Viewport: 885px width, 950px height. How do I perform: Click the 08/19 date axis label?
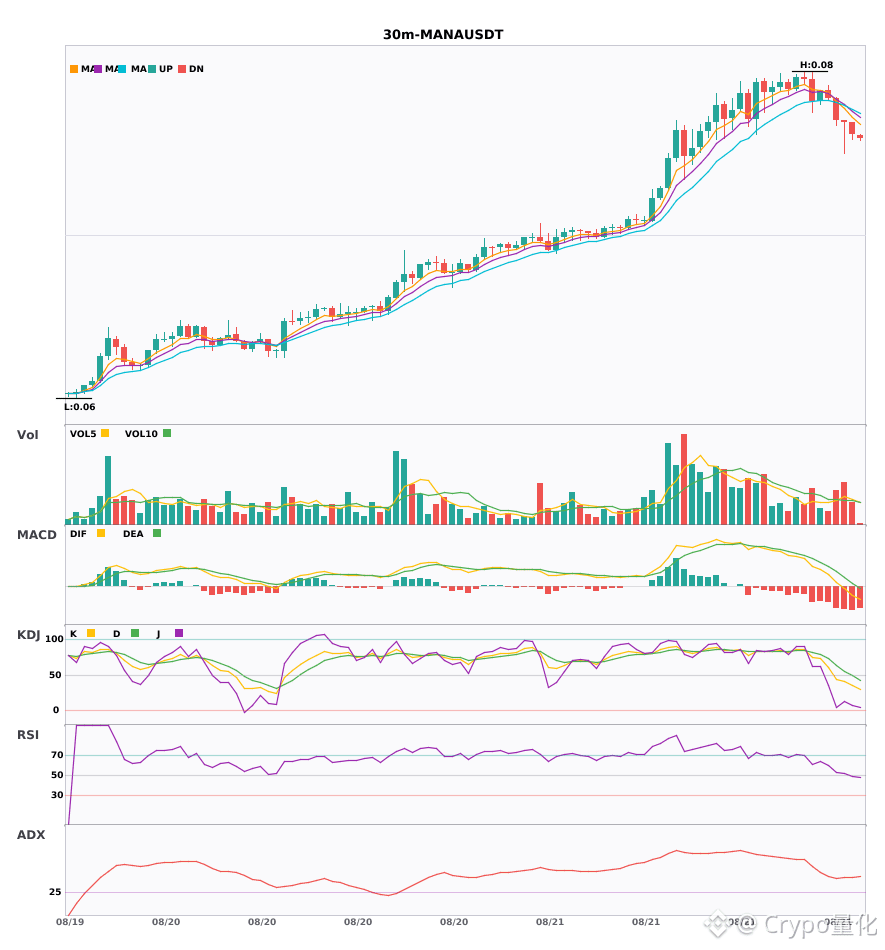[x=70, y=922]
